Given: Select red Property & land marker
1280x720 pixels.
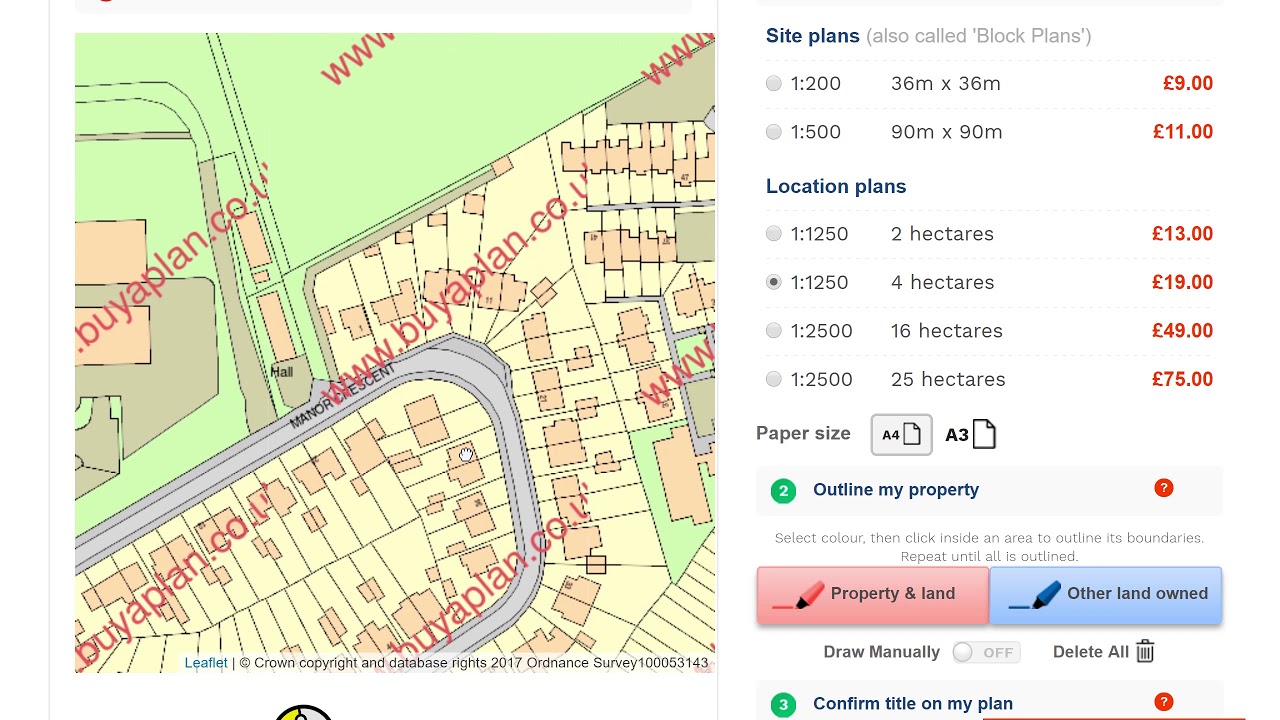Looking at the screenshot, I should click(x=872, y=594).
